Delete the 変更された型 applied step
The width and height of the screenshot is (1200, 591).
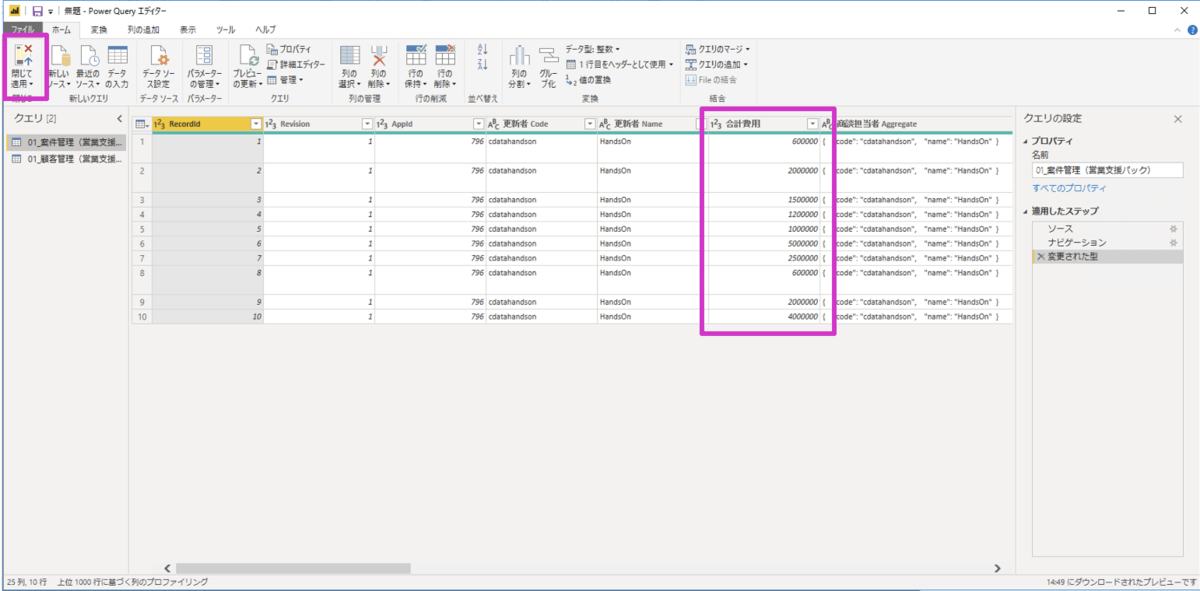coord(1041,257)
